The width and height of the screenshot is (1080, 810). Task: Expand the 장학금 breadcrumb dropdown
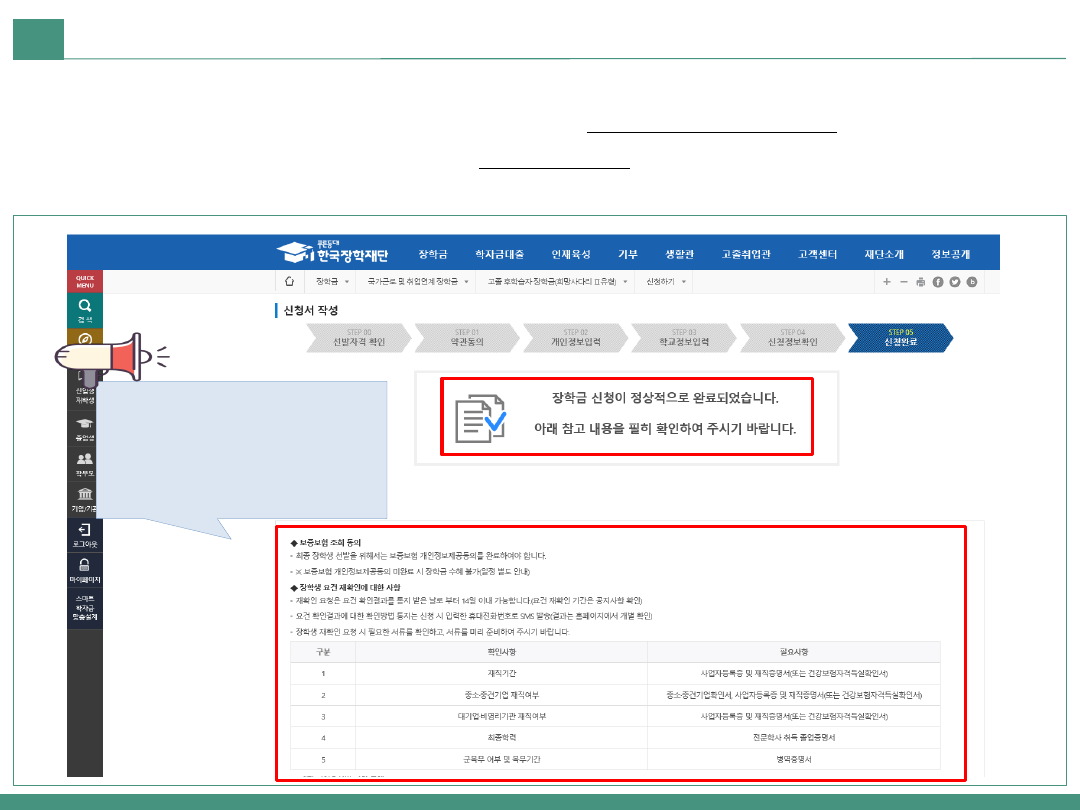click(x=332, y=282)
